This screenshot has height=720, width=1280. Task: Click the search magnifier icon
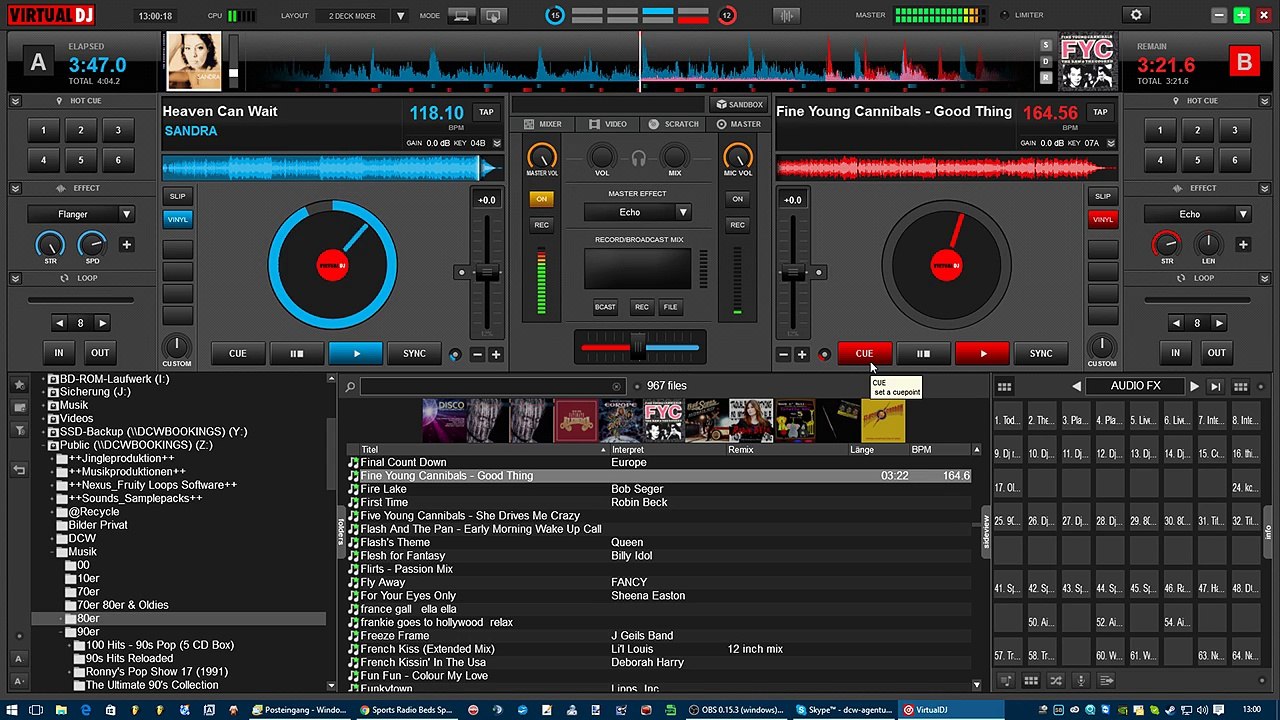tap(350, 386)
